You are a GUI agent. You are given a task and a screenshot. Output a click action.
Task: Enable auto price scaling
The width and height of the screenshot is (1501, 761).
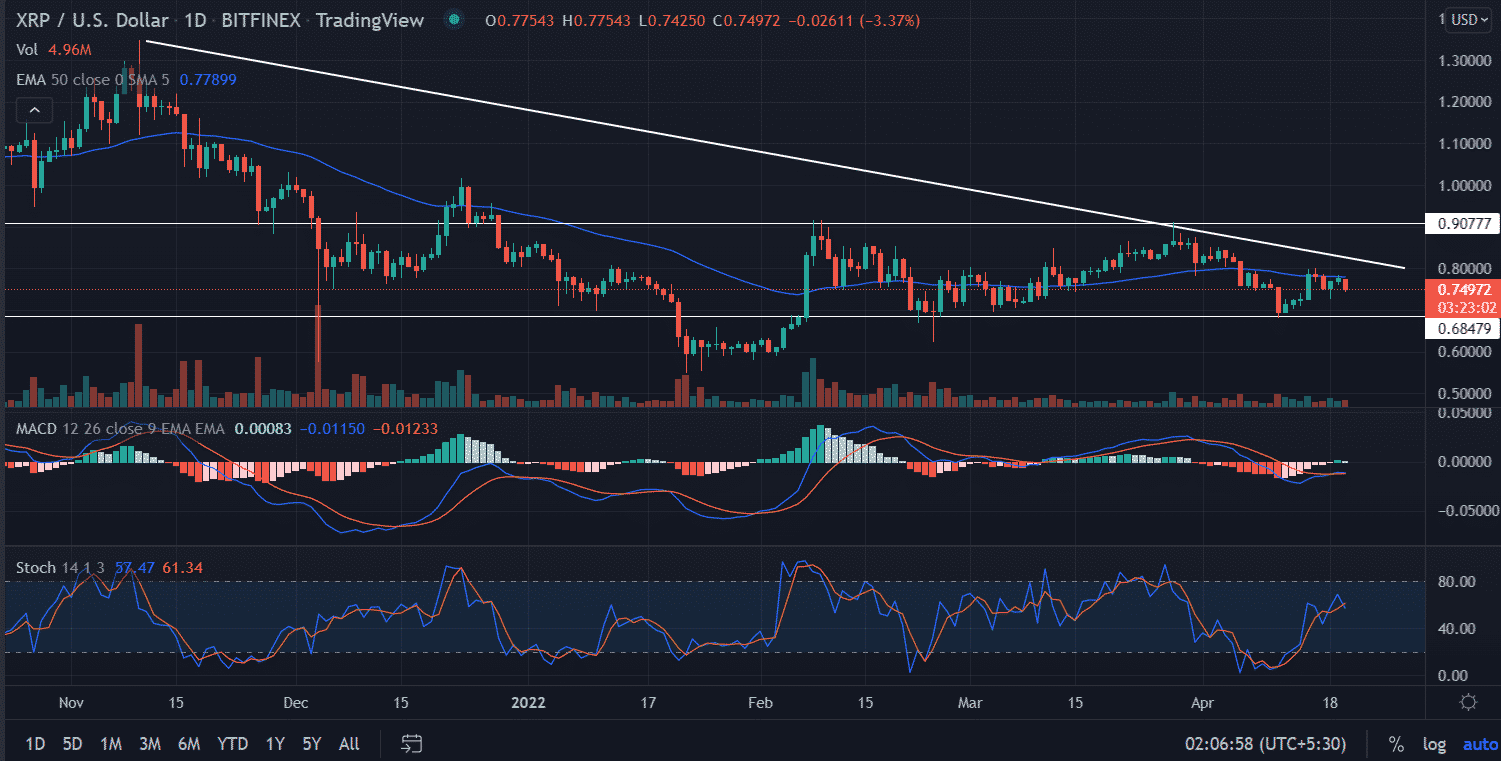1479,744
